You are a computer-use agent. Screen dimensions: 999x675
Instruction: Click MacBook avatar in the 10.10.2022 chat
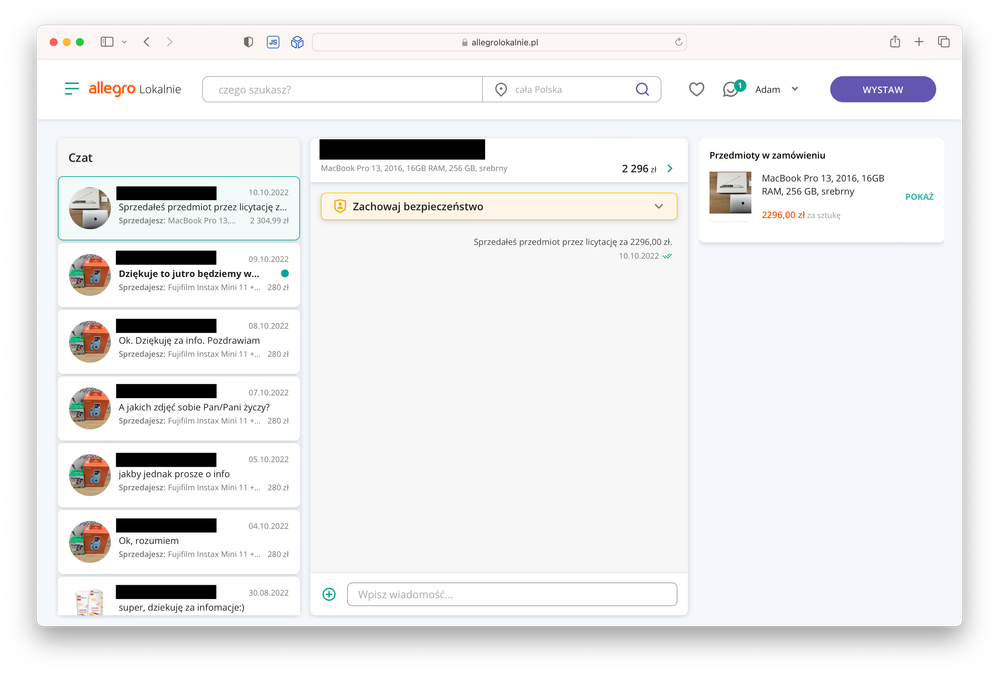[x=90, y=208]
